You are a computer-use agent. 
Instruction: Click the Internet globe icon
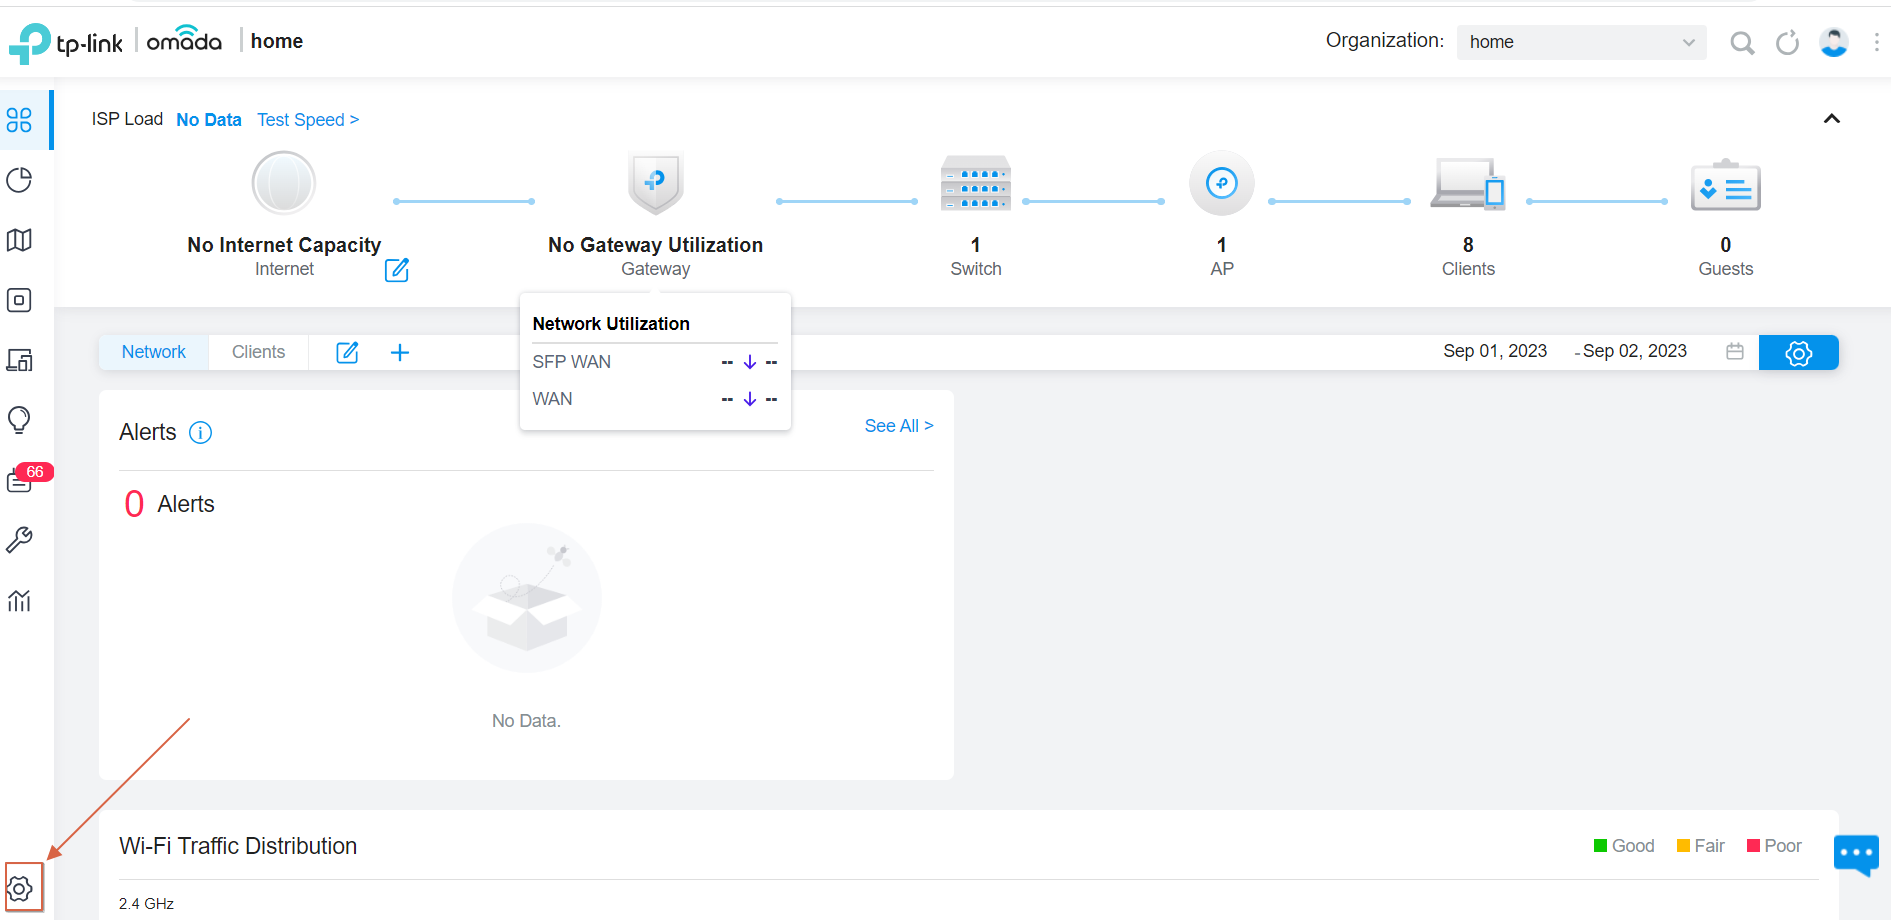click(284, 183)
